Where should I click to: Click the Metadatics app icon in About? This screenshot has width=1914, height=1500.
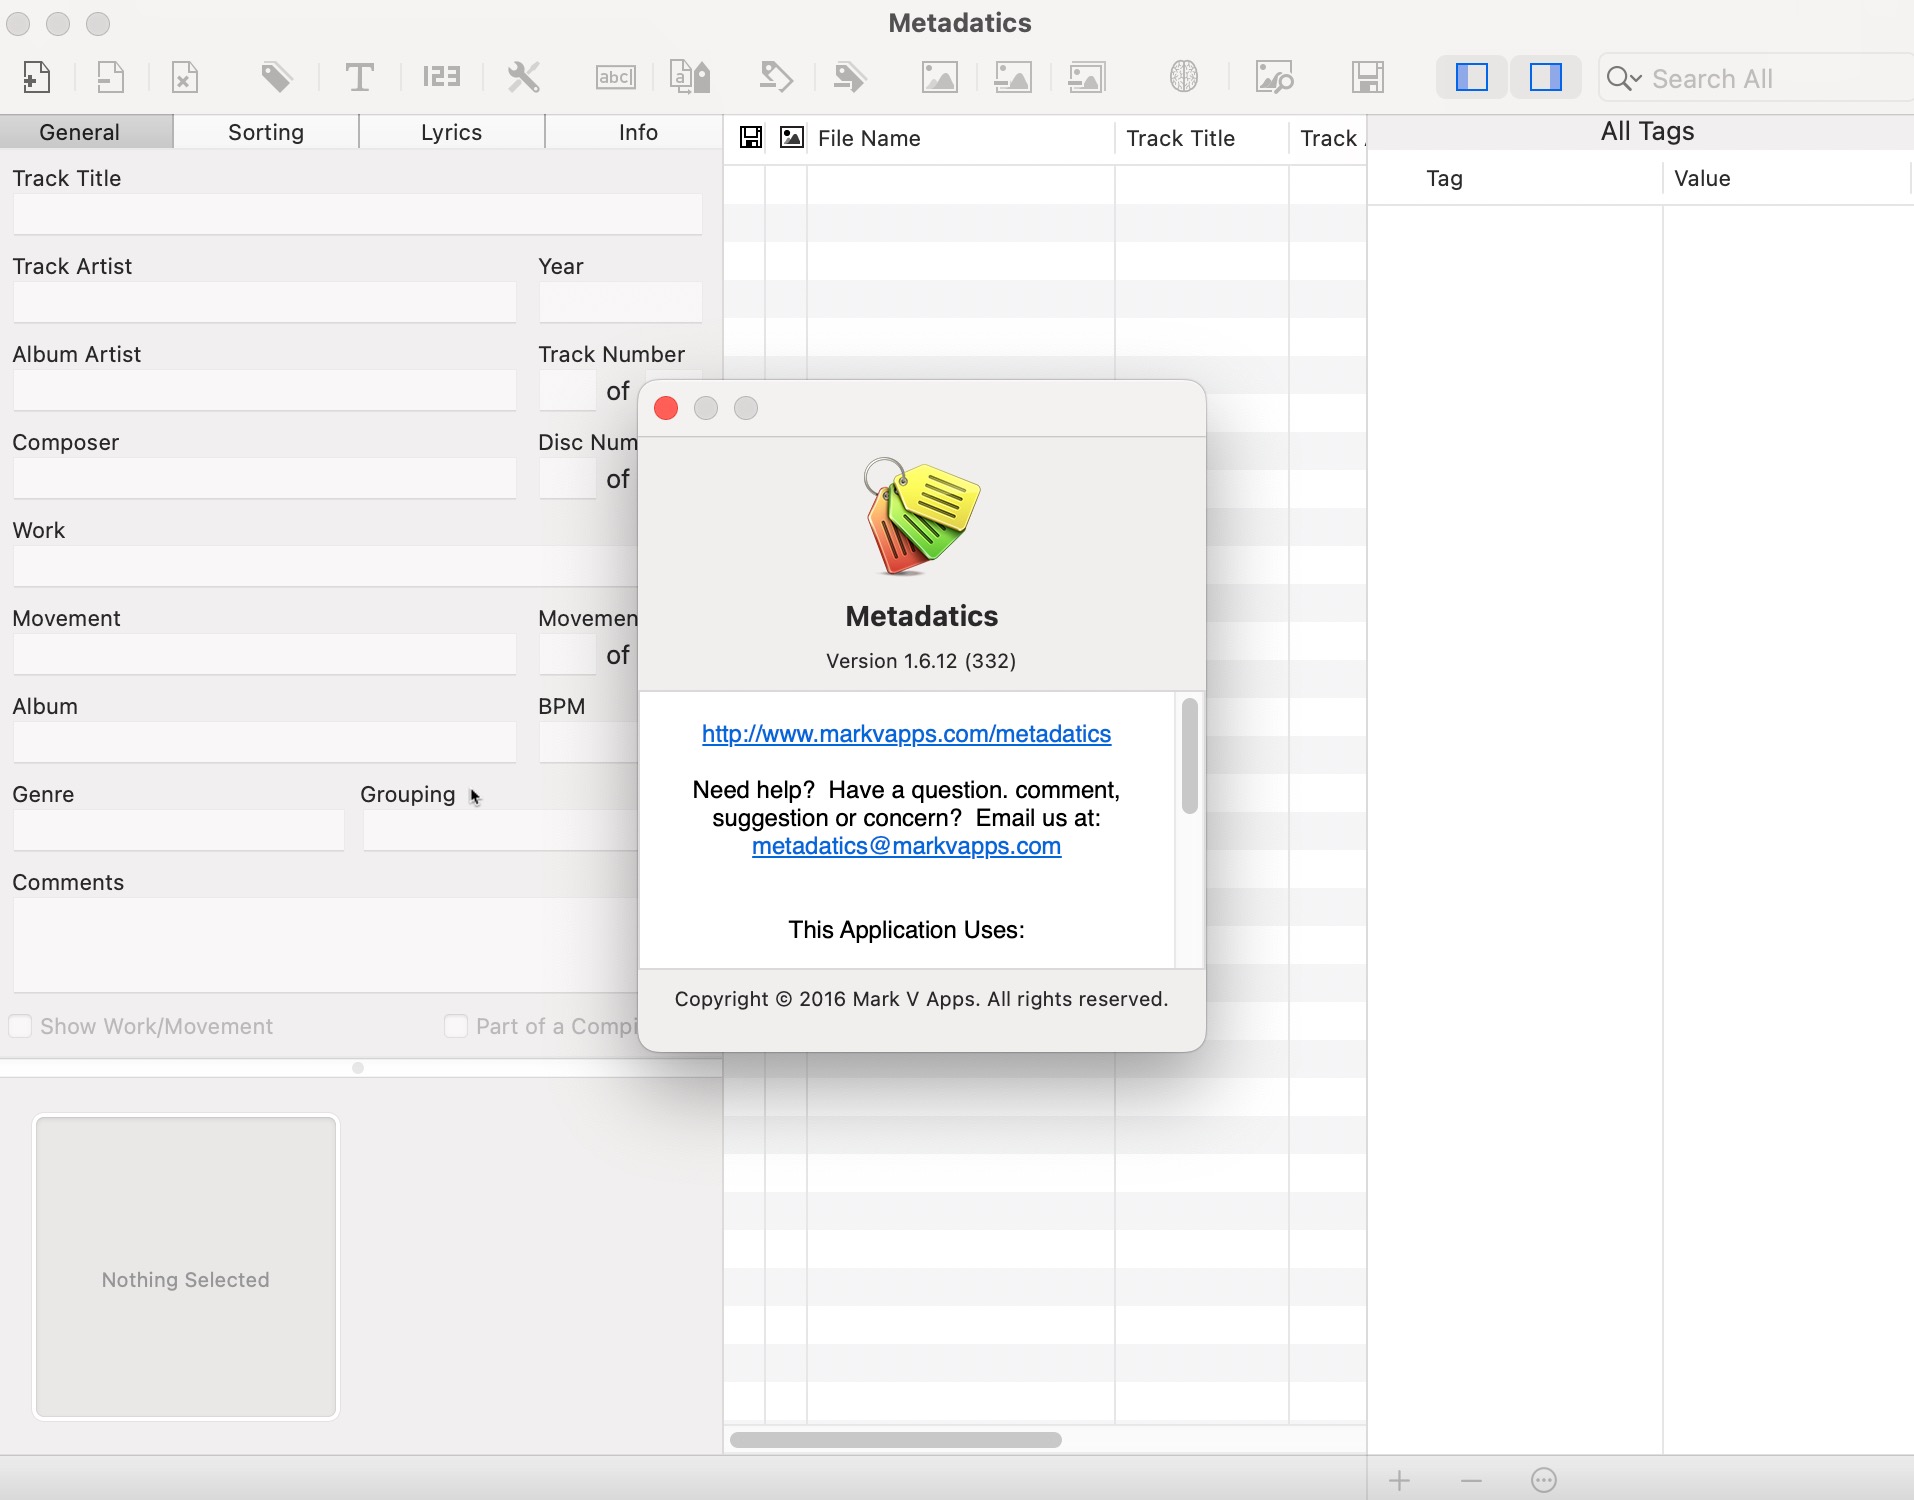tap(922, 516)
